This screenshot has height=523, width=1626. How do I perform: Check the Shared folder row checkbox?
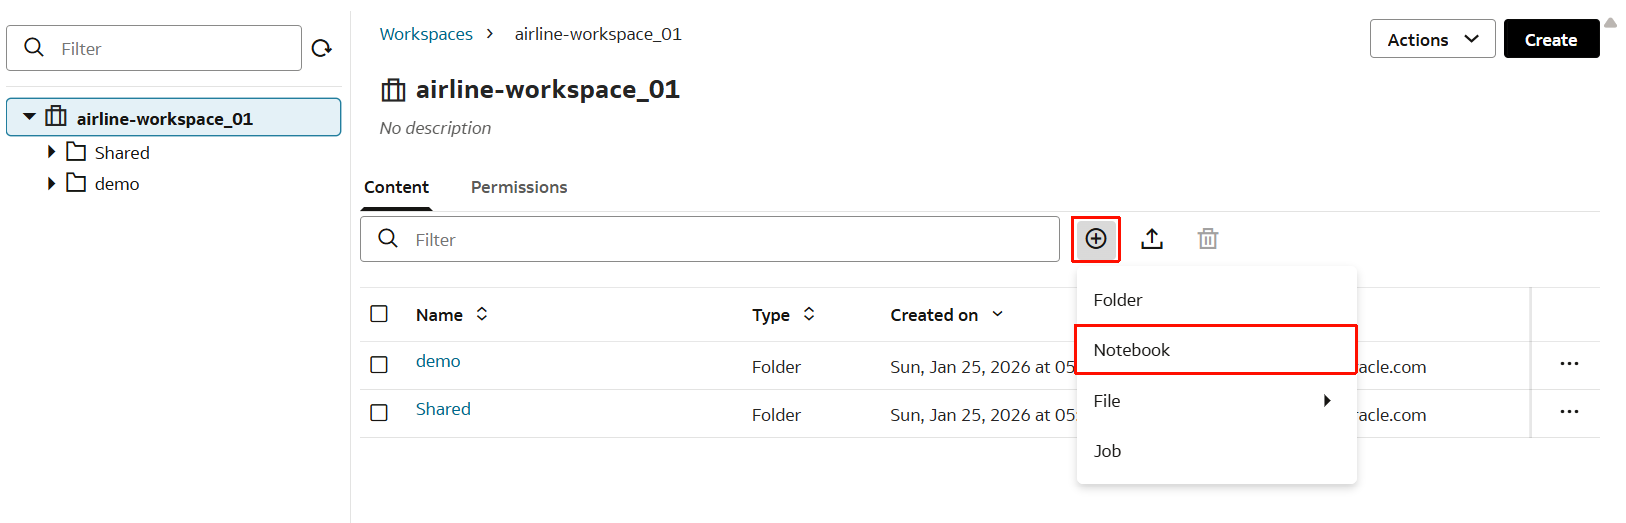click(379, 412)
